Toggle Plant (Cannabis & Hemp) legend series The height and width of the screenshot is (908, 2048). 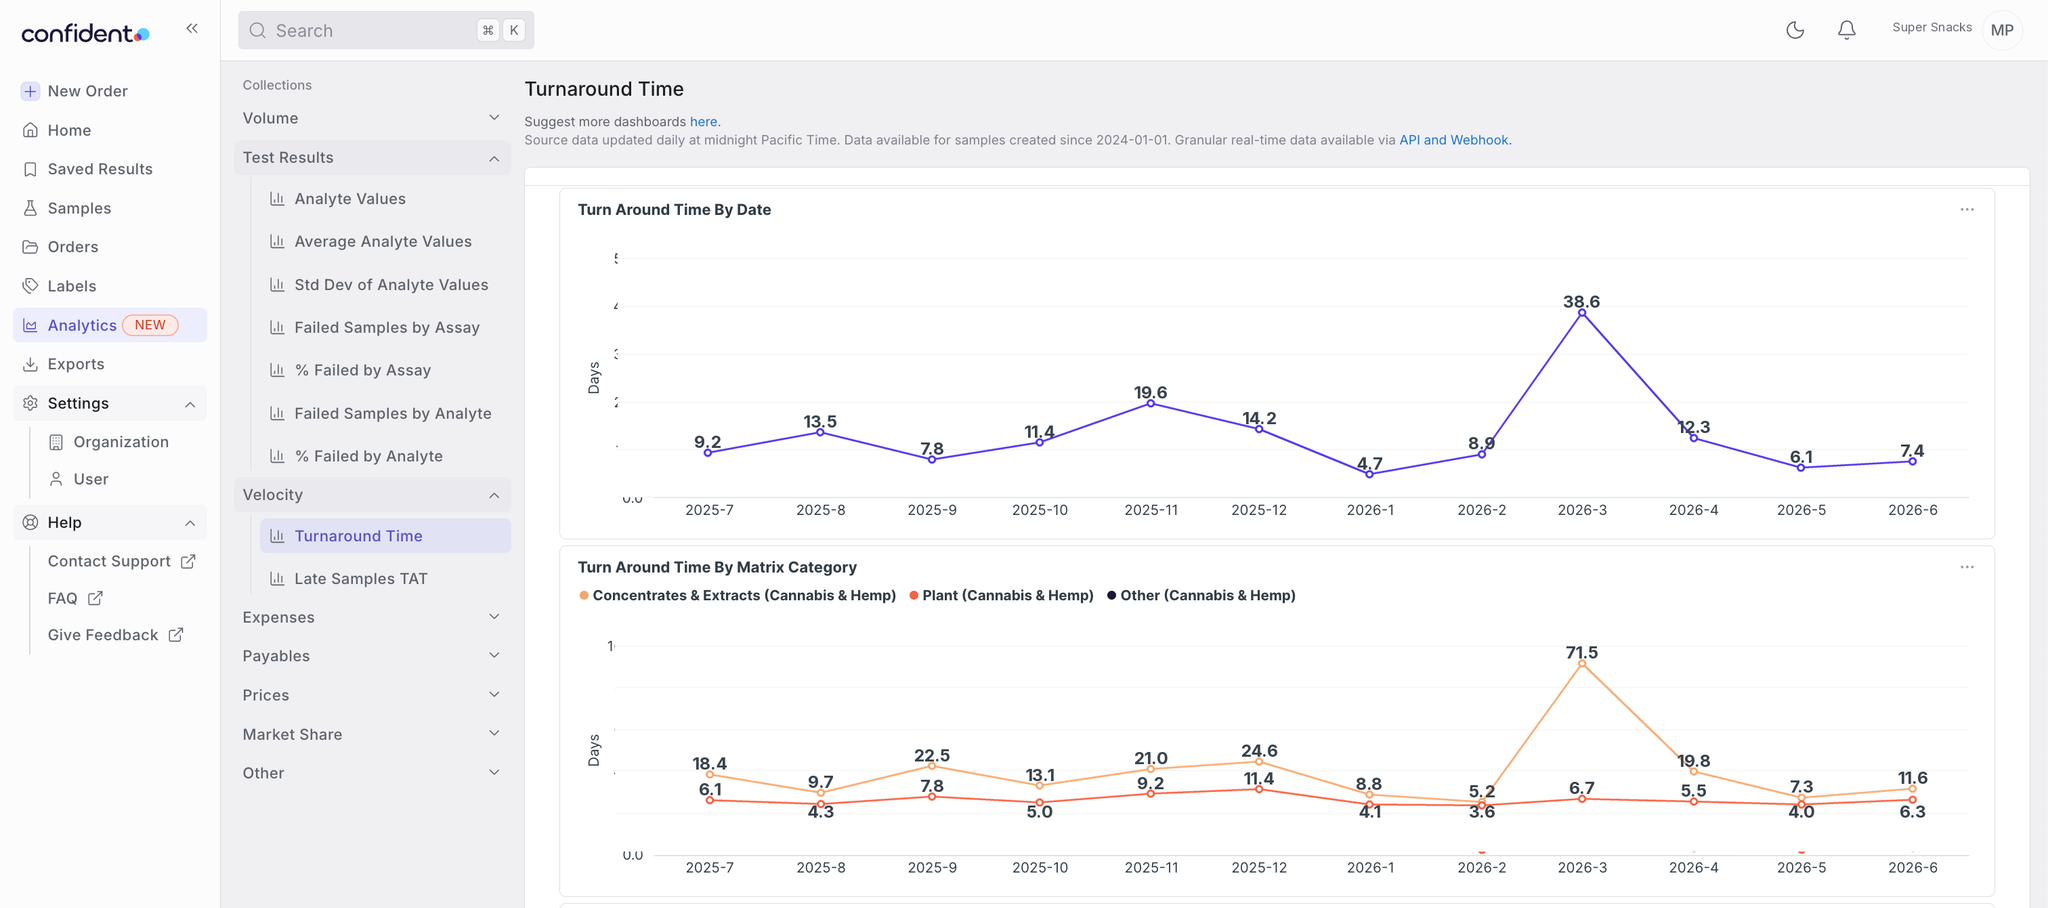1001,595
